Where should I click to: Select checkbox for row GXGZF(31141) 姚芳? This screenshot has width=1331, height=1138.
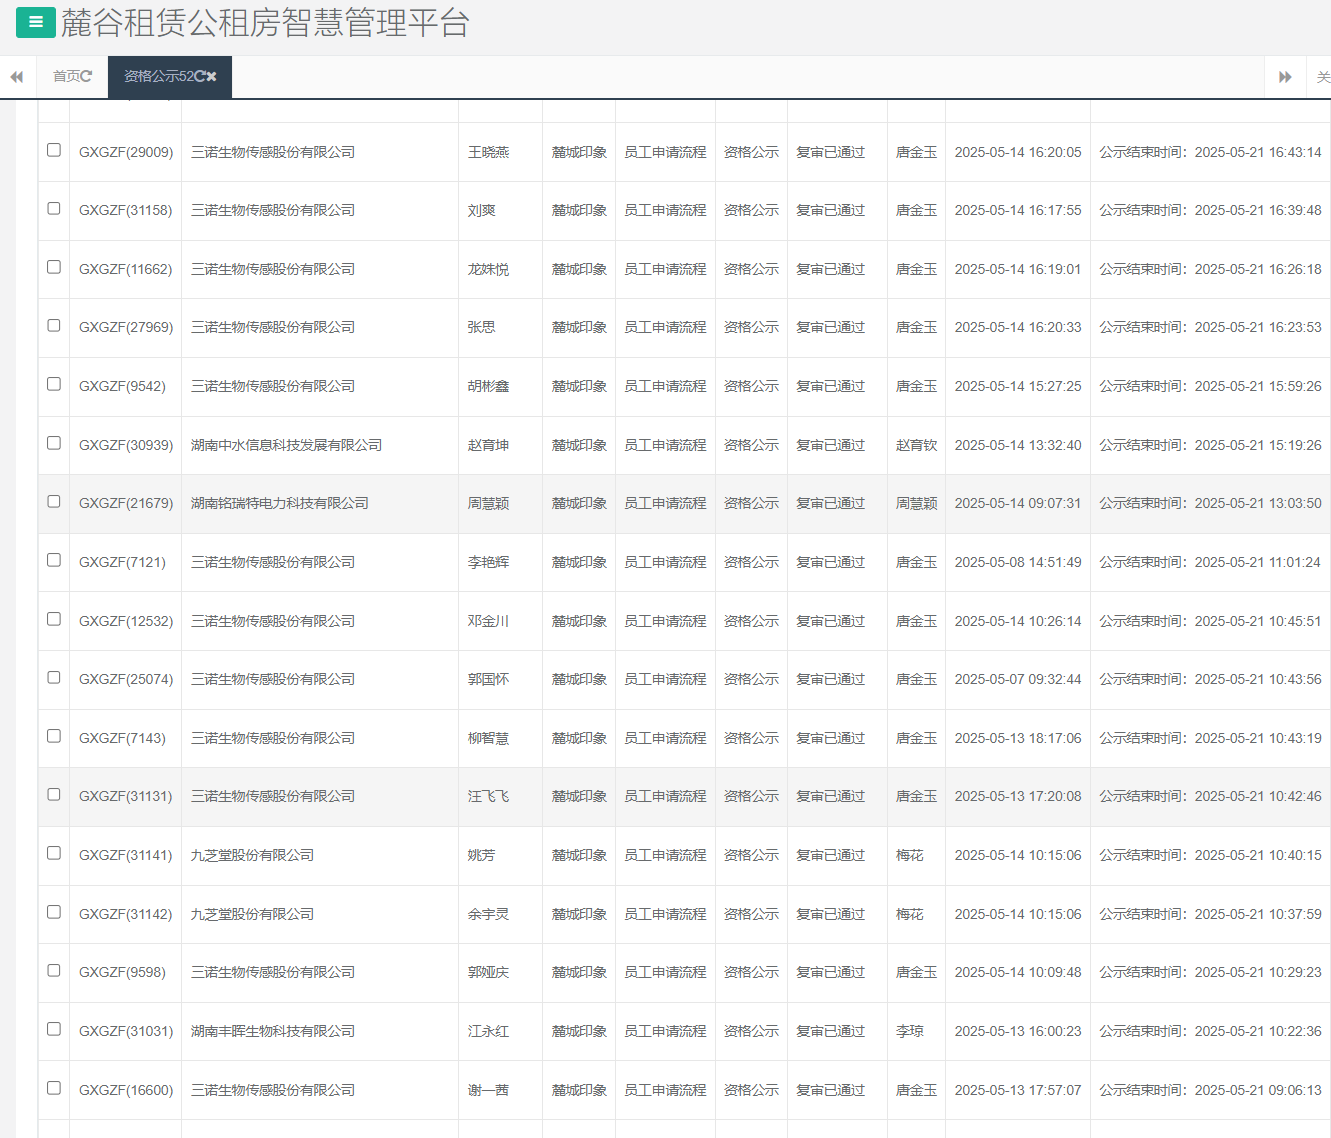[54, 853]
